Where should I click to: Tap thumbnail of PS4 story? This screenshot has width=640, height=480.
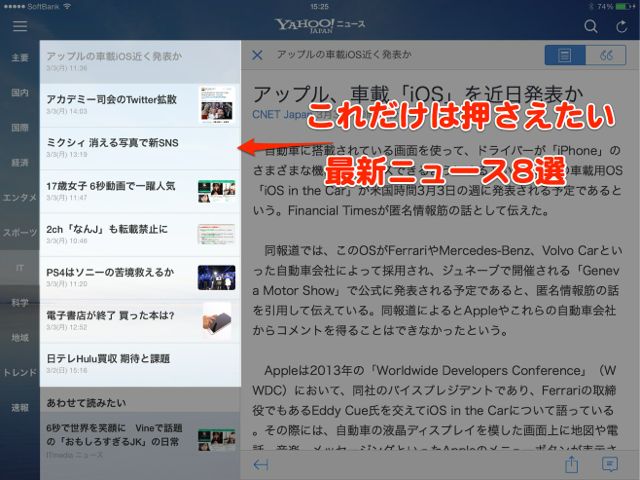(217, 278)
